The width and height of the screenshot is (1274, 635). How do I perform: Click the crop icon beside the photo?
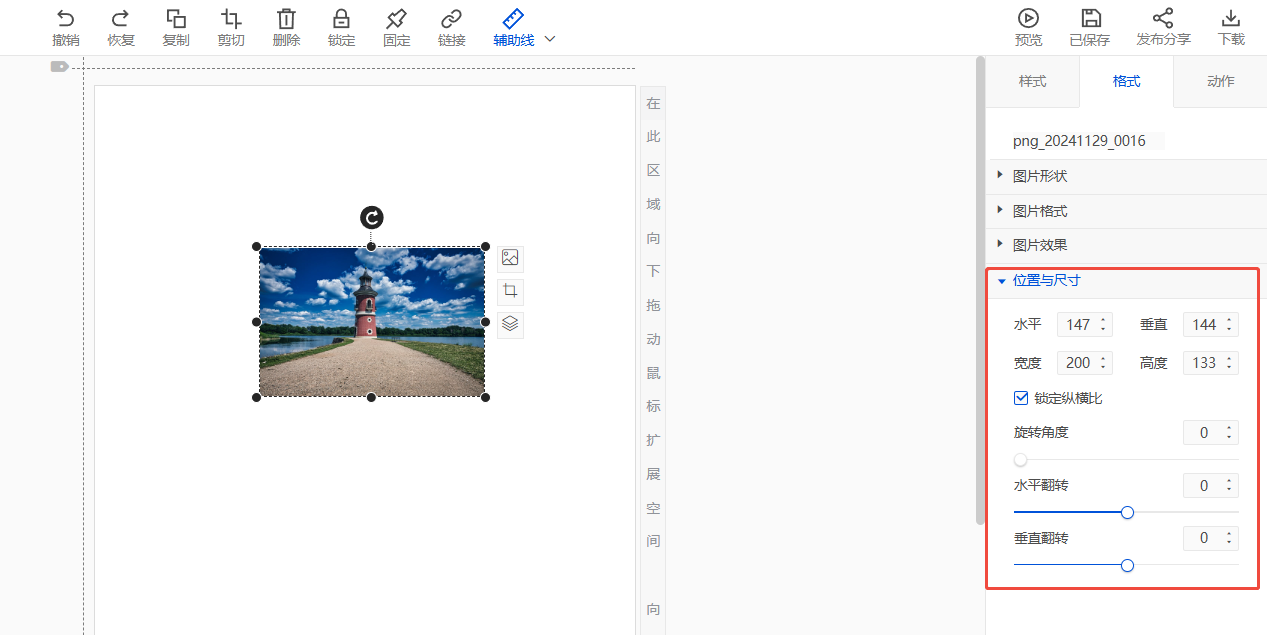pyautogui.click(x=510, y=291)
